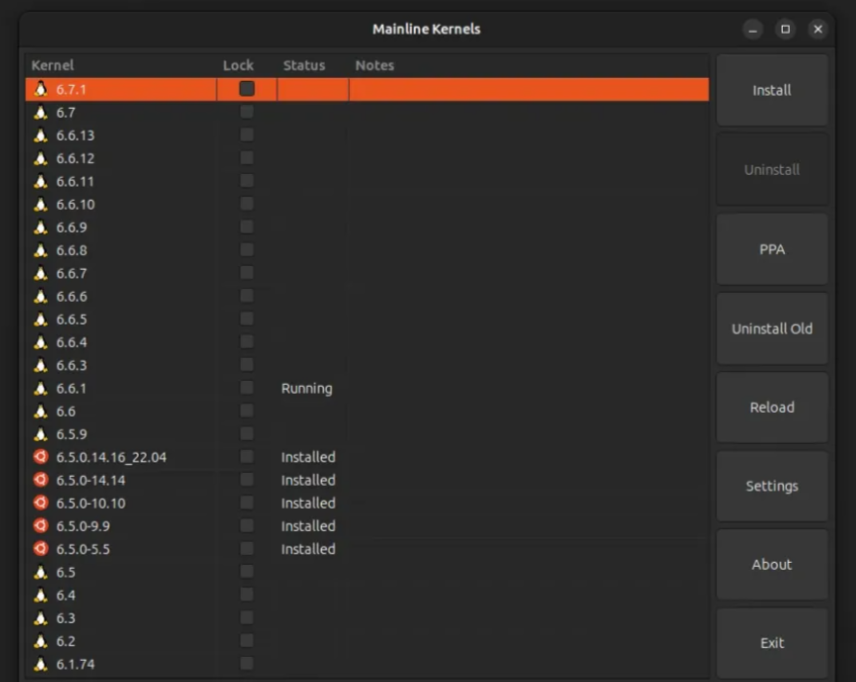Lock kernel 6.7 with its checkbox
This screenshot has height=682, width=856.
coord(247,112)
